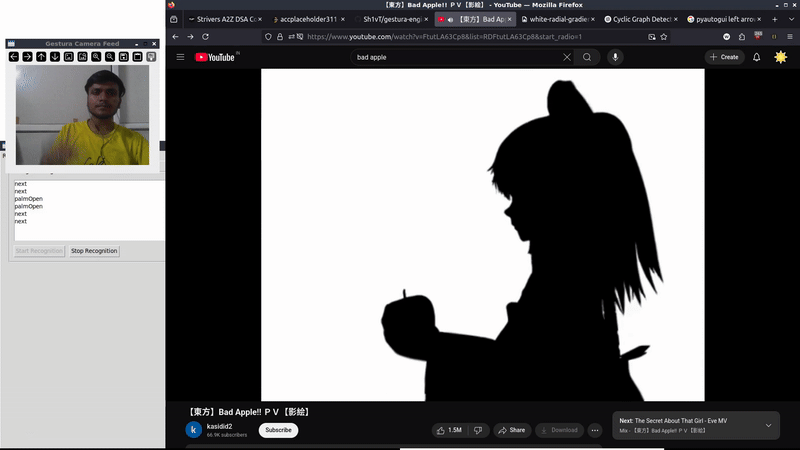Click up-arrow button in Gestura Camera Feed toolbar
The height and width of the screenshot is (450, 800).
pyautogui.click(x=41, y=57)
